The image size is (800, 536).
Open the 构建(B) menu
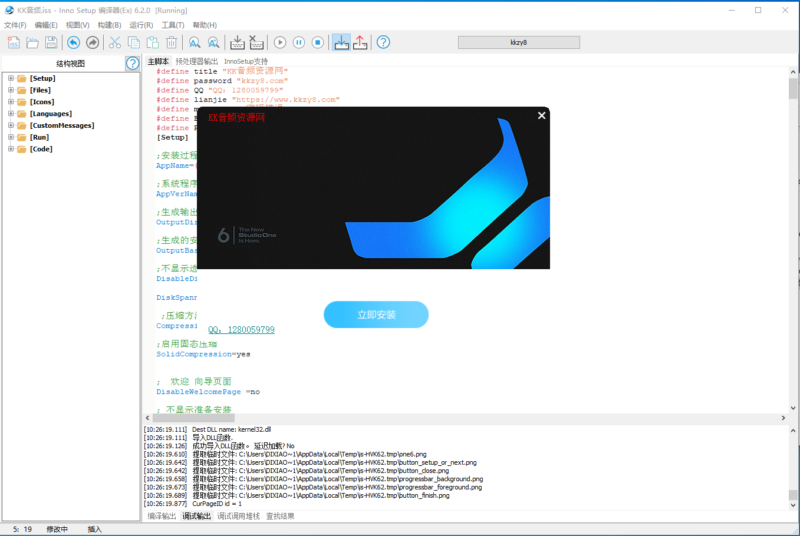point(110,25)
